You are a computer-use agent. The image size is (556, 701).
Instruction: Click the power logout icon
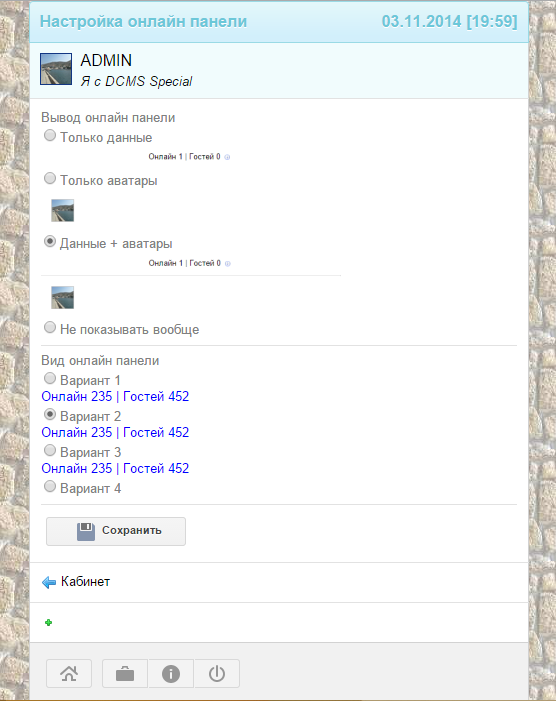coord(217,673)
